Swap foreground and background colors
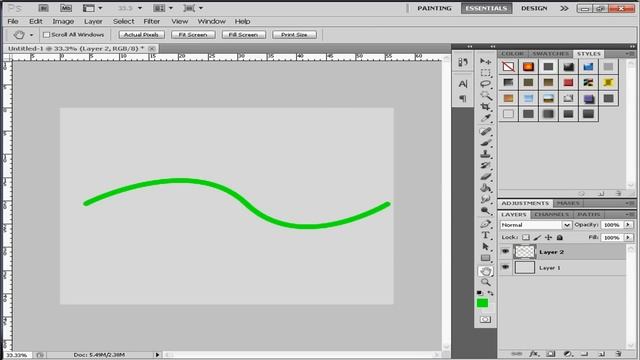 491,293
